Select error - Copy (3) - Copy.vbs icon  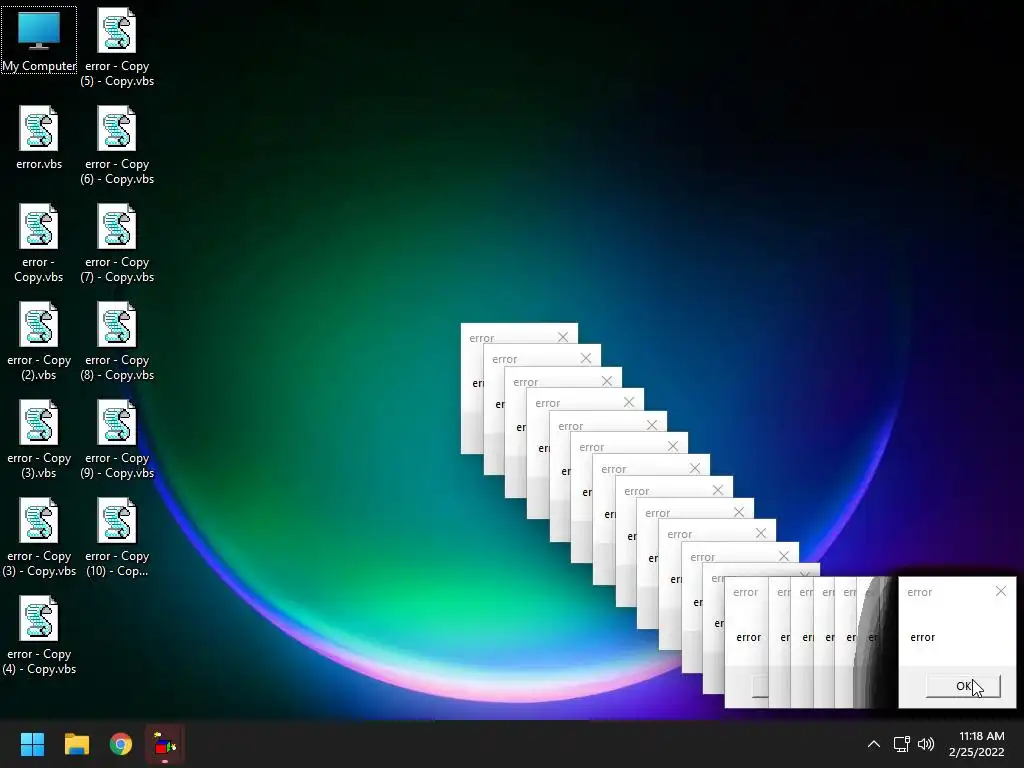[39, 537]
